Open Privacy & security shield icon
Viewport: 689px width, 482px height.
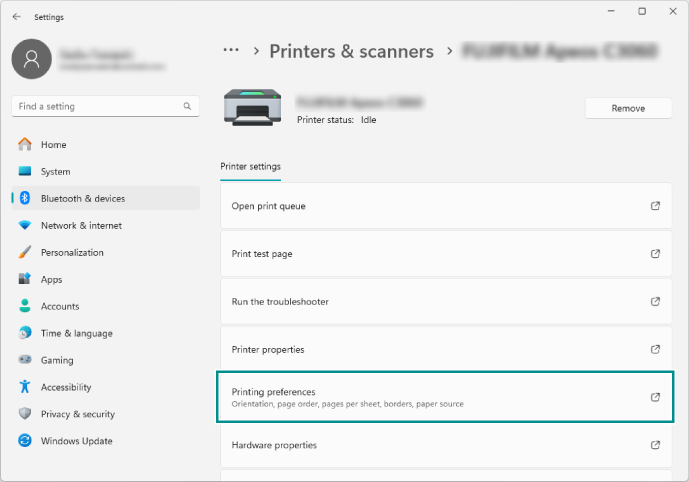(x=25, y=414)
